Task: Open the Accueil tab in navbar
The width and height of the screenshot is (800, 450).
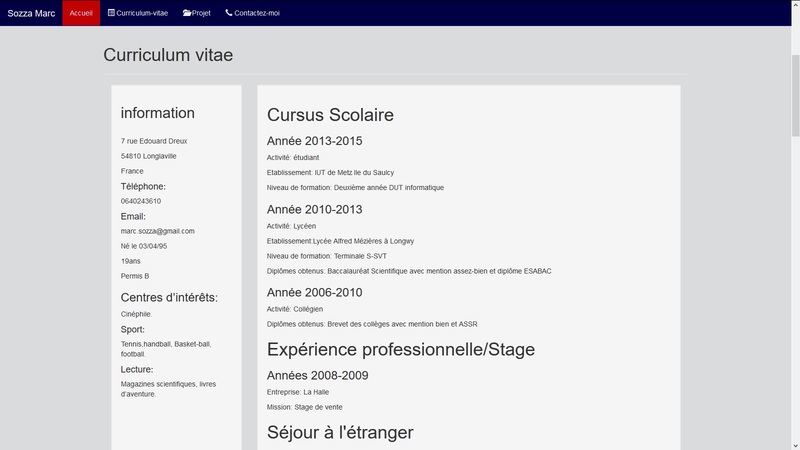Action: 81,13
